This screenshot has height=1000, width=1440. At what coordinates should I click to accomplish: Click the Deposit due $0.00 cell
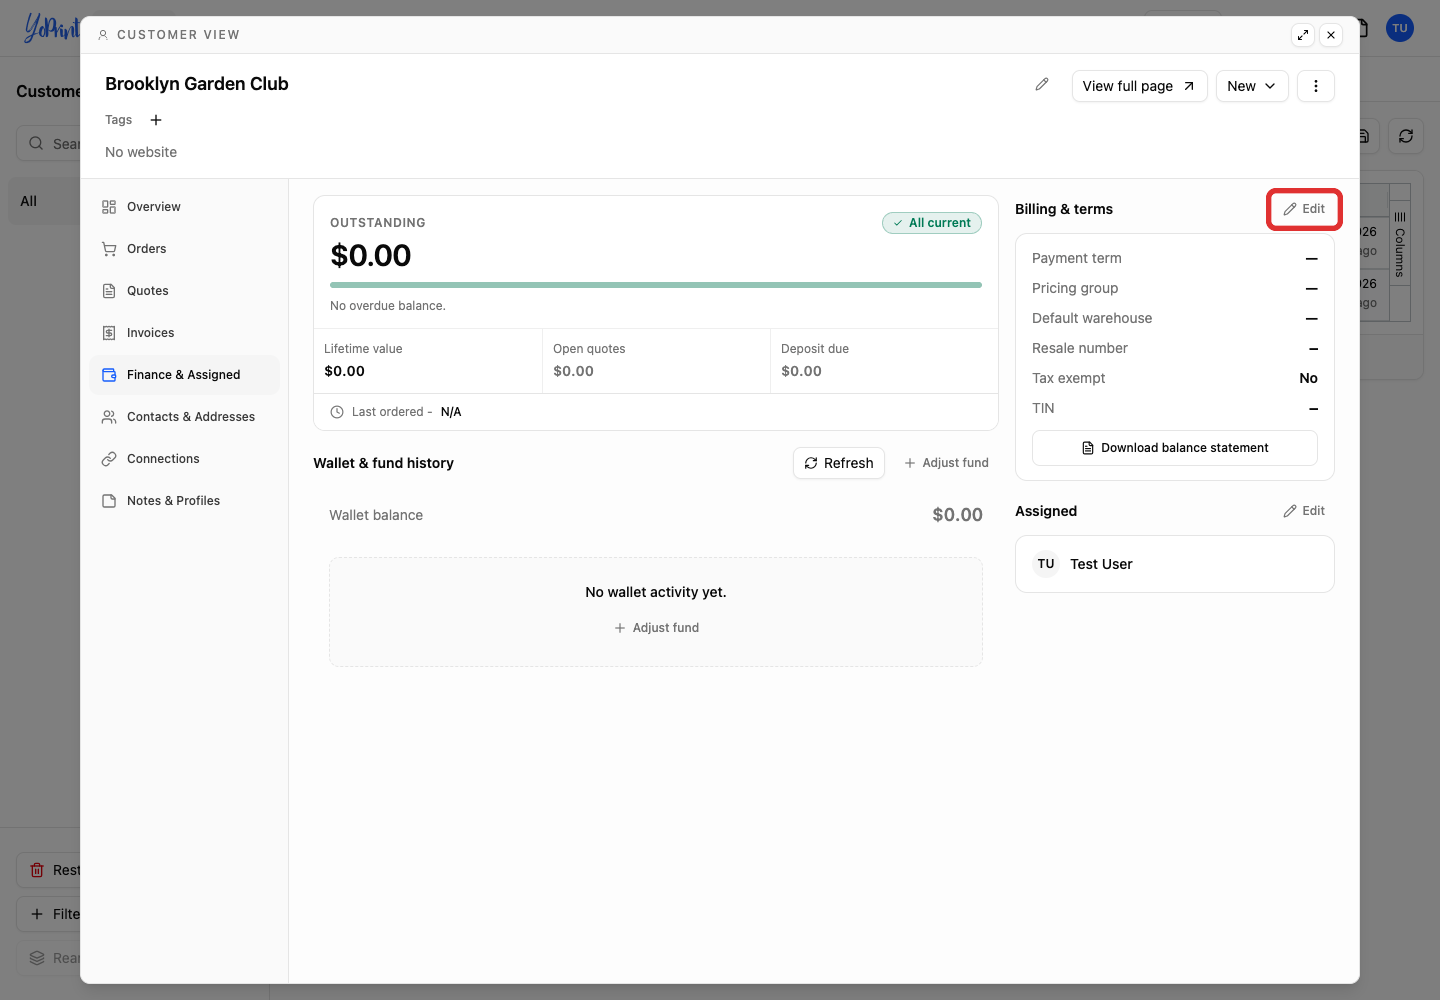[884, 361]
